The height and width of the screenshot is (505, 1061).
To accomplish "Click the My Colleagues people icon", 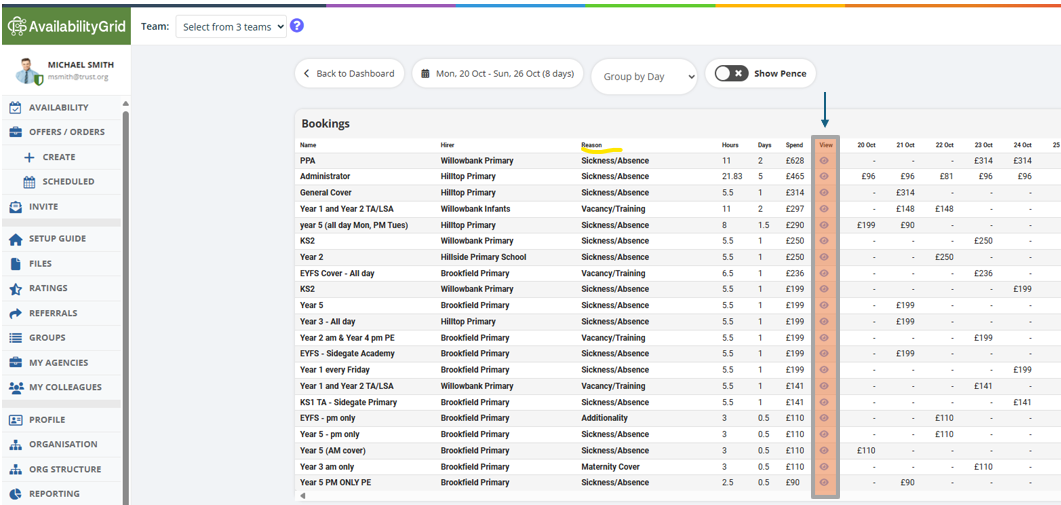I will click(x=16, y=387).
